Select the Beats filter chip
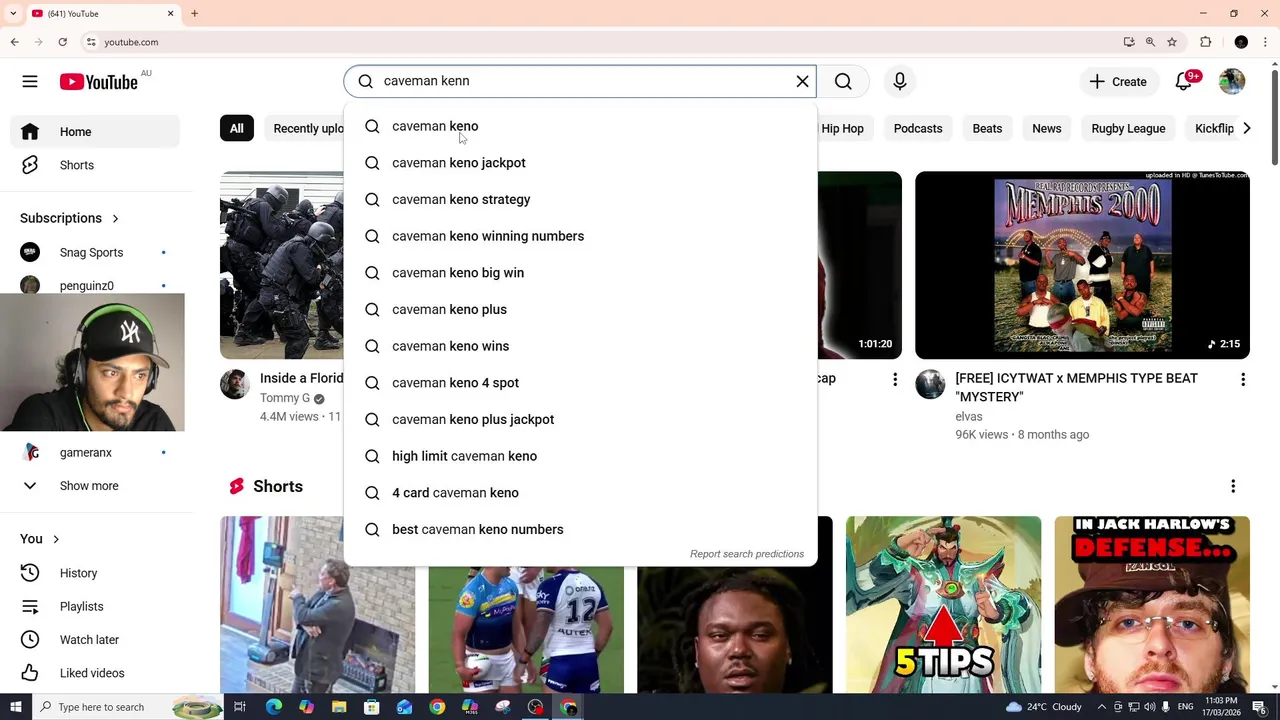Screen dimensions: 1280x720 point(987,128)
